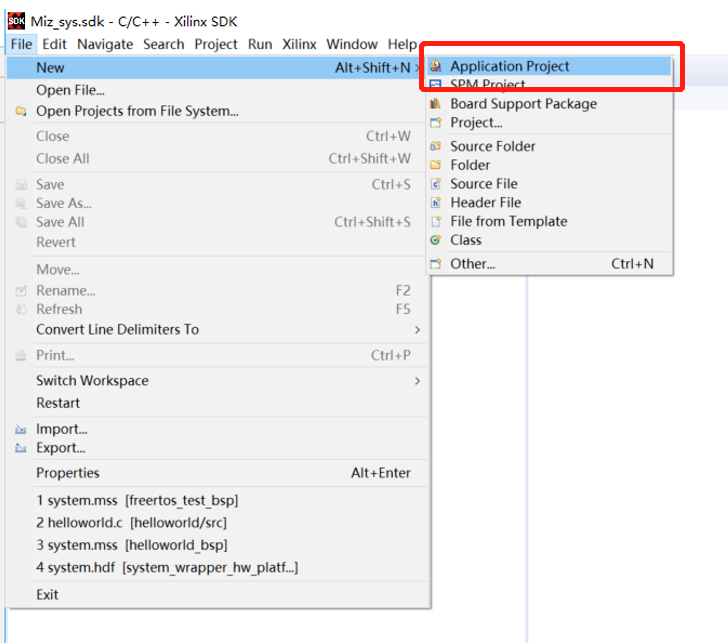Viewport: 728px width, 643px height.
Task: Choose Switch Workspace entry
Action: [217, 381]
